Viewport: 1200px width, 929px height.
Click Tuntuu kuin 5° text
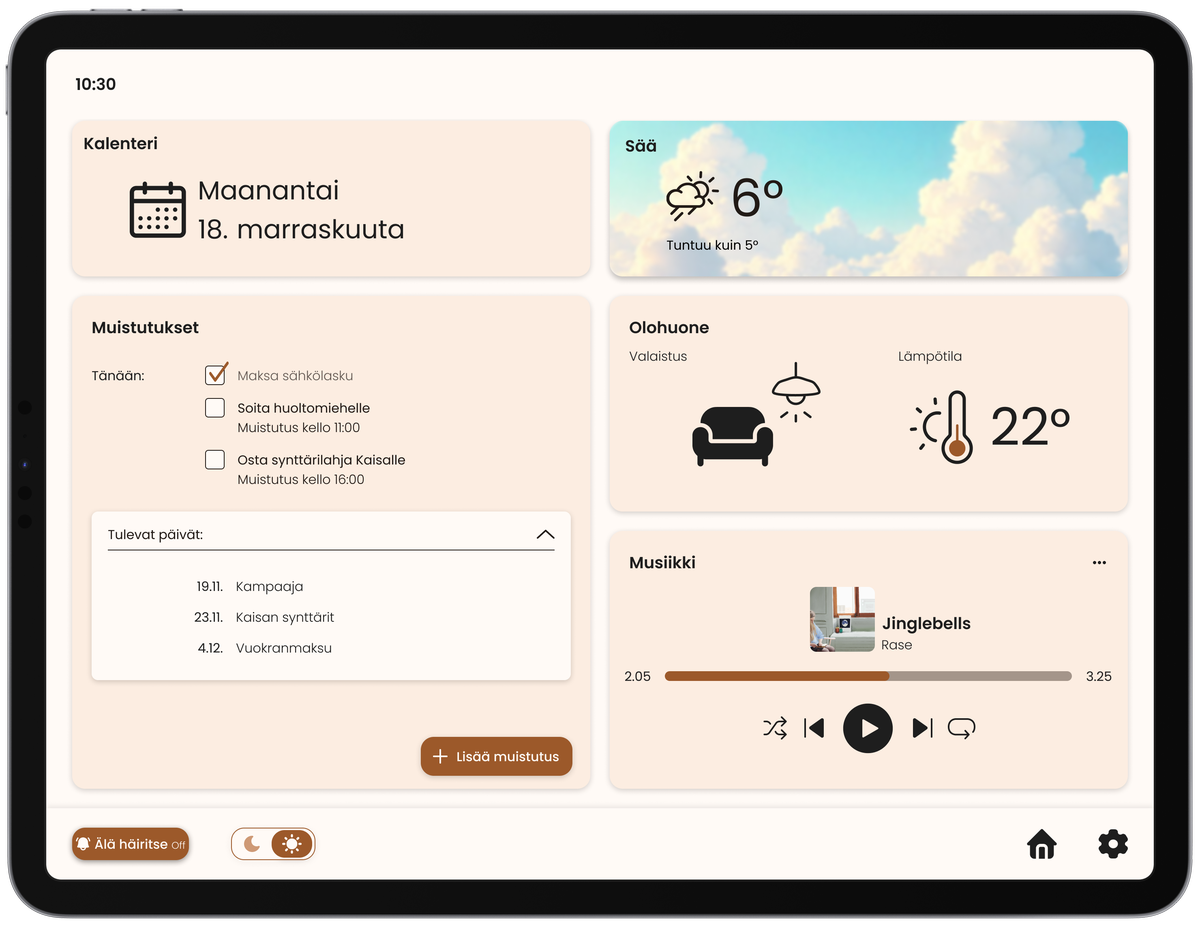pyautogui.click(x=712, y=245)
